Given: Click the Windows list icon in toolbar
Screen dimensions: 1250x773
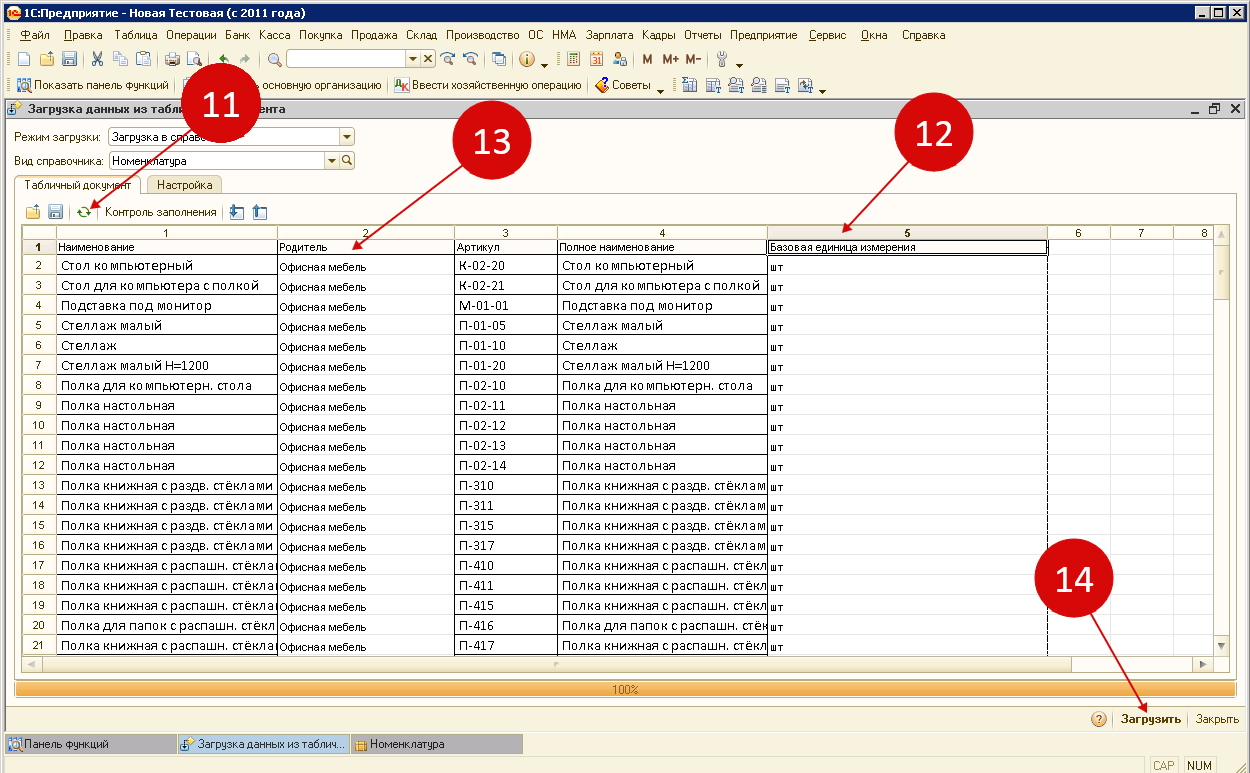Looking at the screenshot, I should point(498,59).
